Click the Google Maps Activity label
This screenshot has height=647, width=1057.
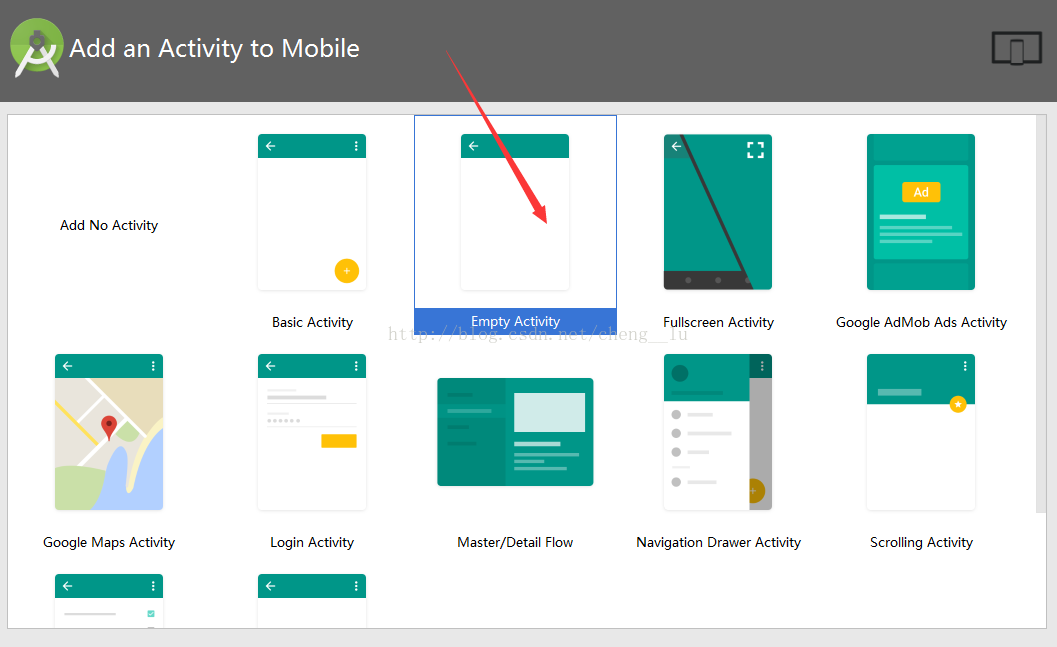pos(109,543)
